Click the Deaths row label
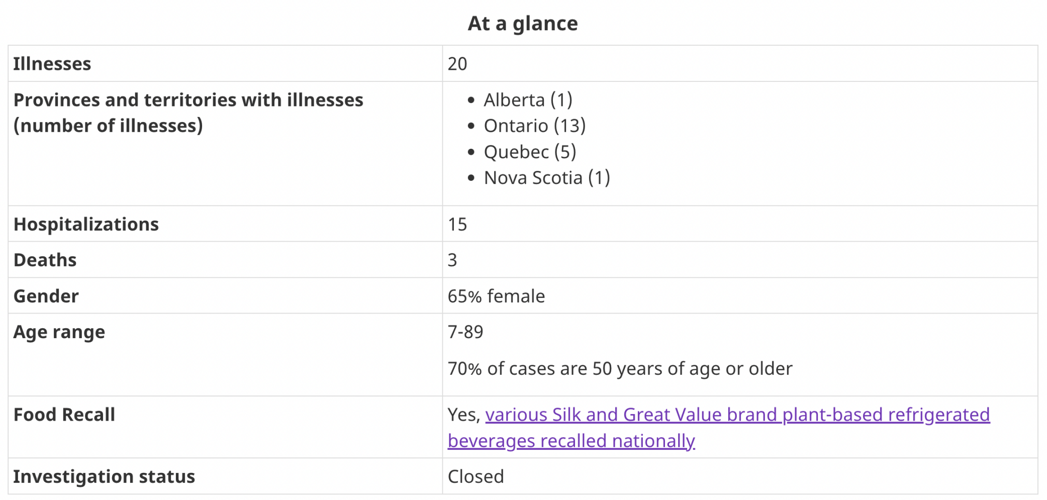Image resolution: width=1047 pixels, height=500 pixels. [45, 260]
